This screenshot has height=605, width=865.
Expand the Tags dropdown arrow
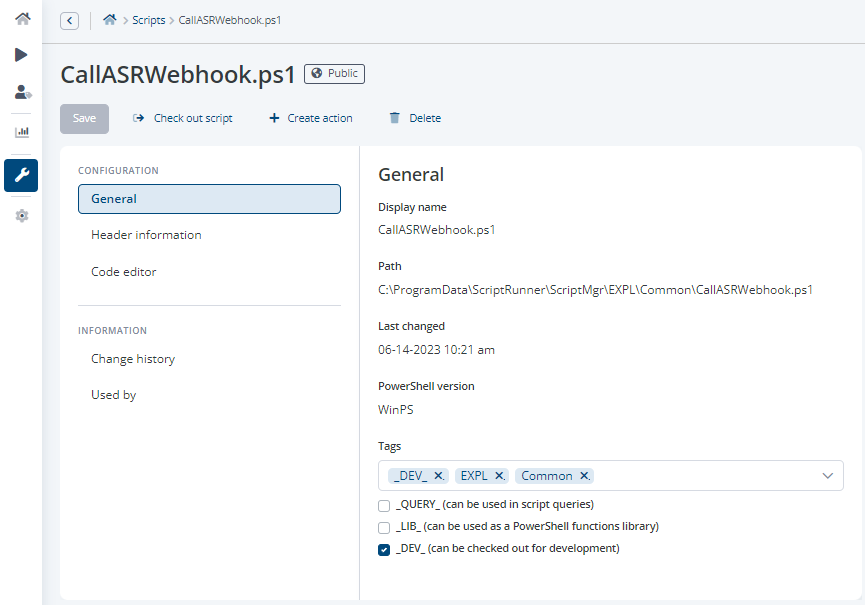[827, 476]
